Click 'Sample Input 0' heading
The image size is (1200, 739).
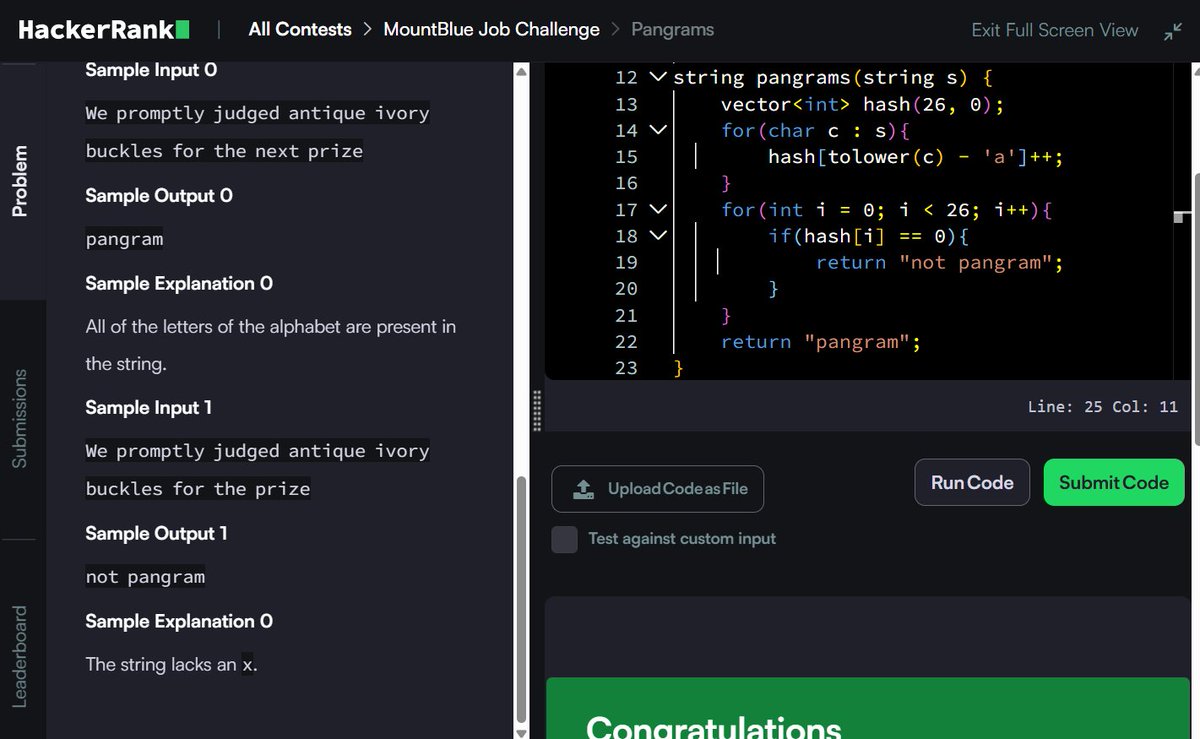(151, 70)
